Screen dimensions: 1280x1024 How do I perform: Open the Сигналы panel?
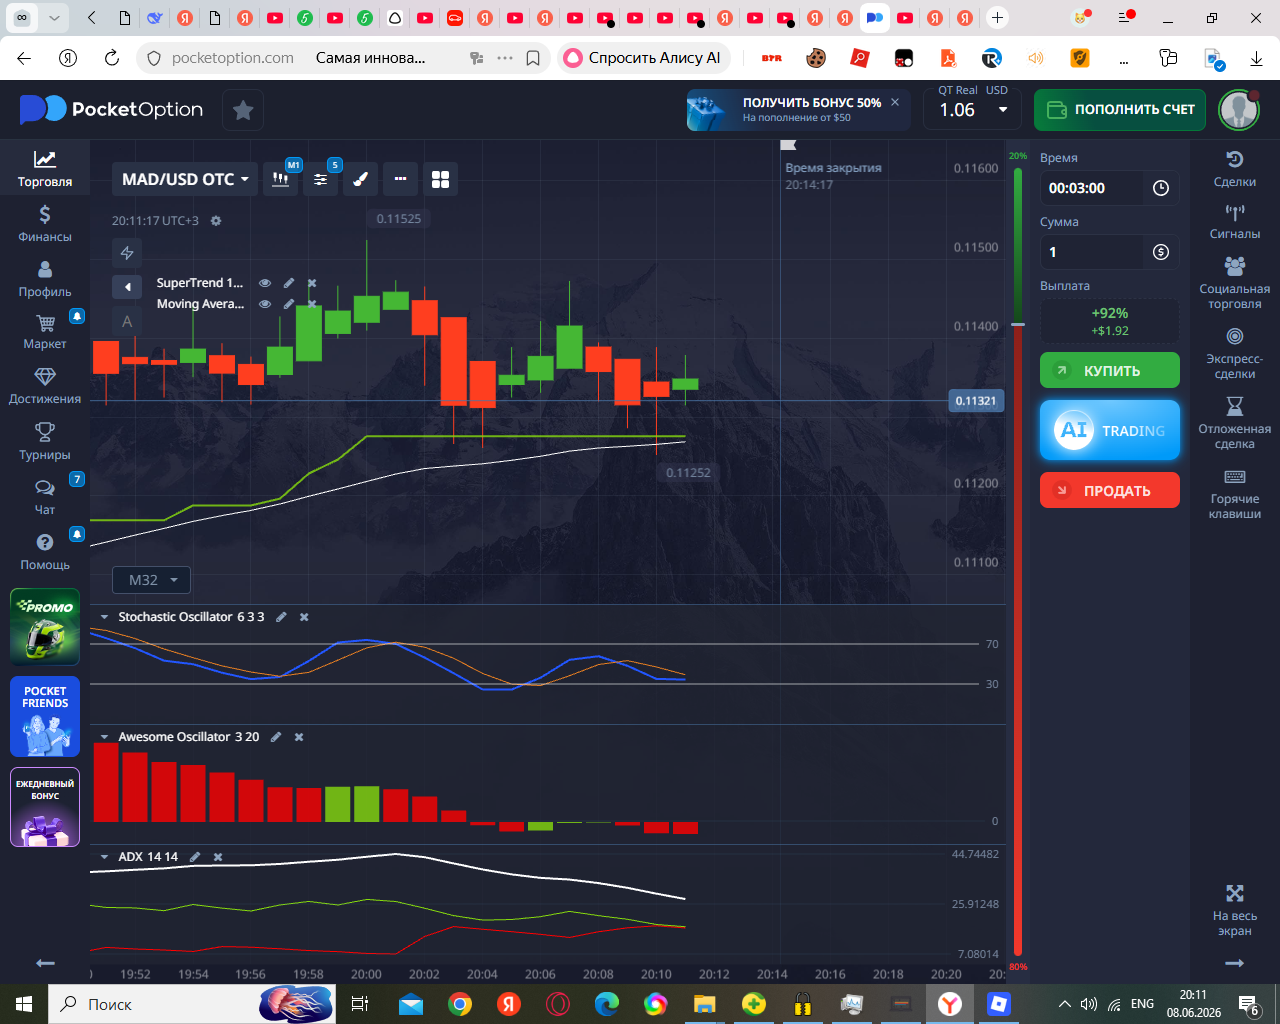[x=1235, y=222]
